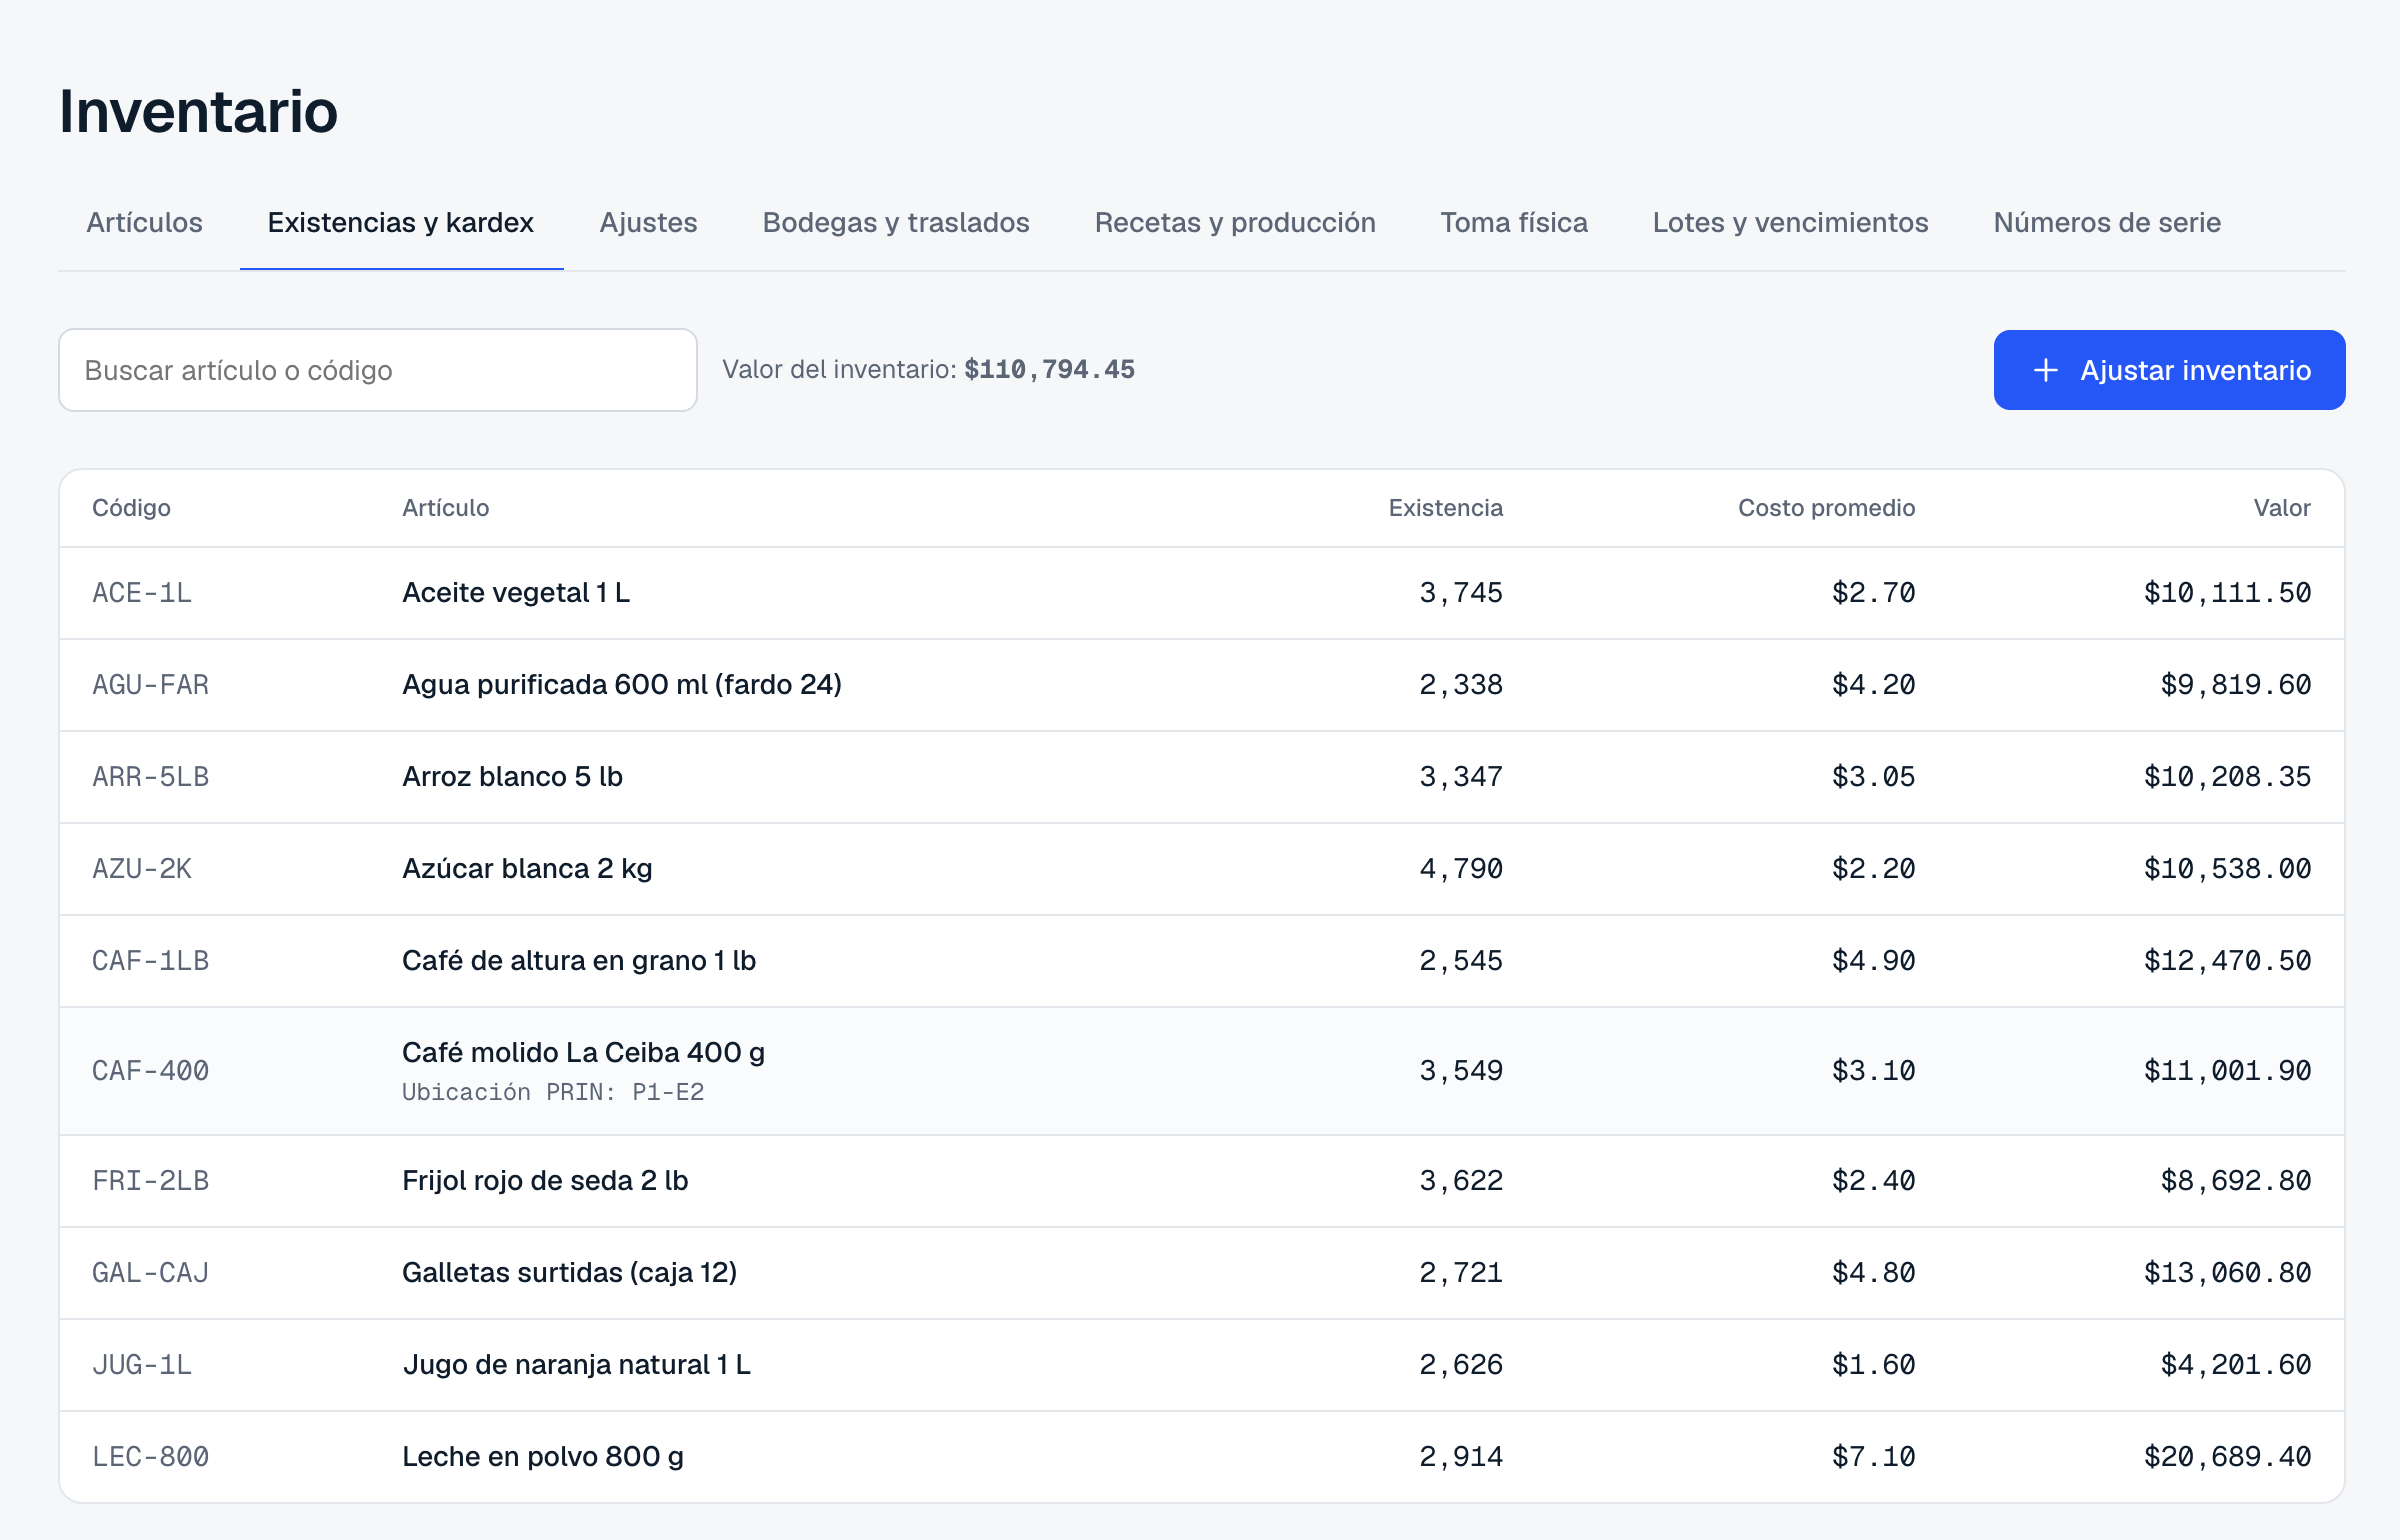Click code FRI-2LB
Screen dimensions: 2400x1540
[x=150, y=1181]
